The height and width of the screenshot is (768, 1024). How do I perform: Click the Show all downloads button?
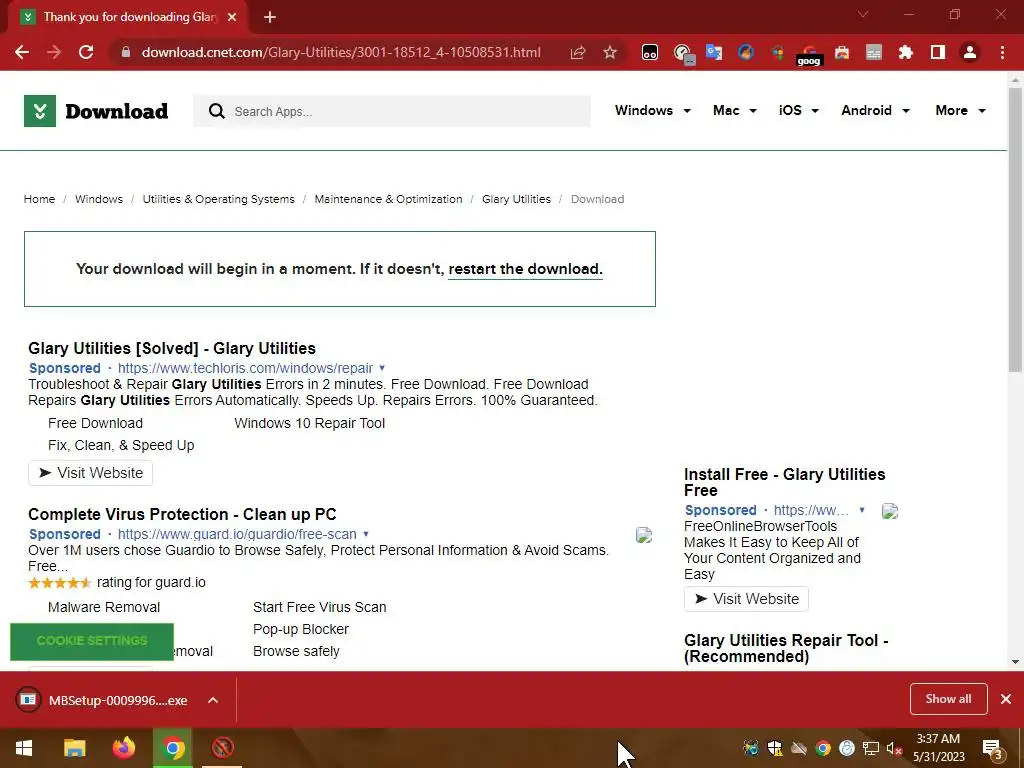tap(948, 699)
